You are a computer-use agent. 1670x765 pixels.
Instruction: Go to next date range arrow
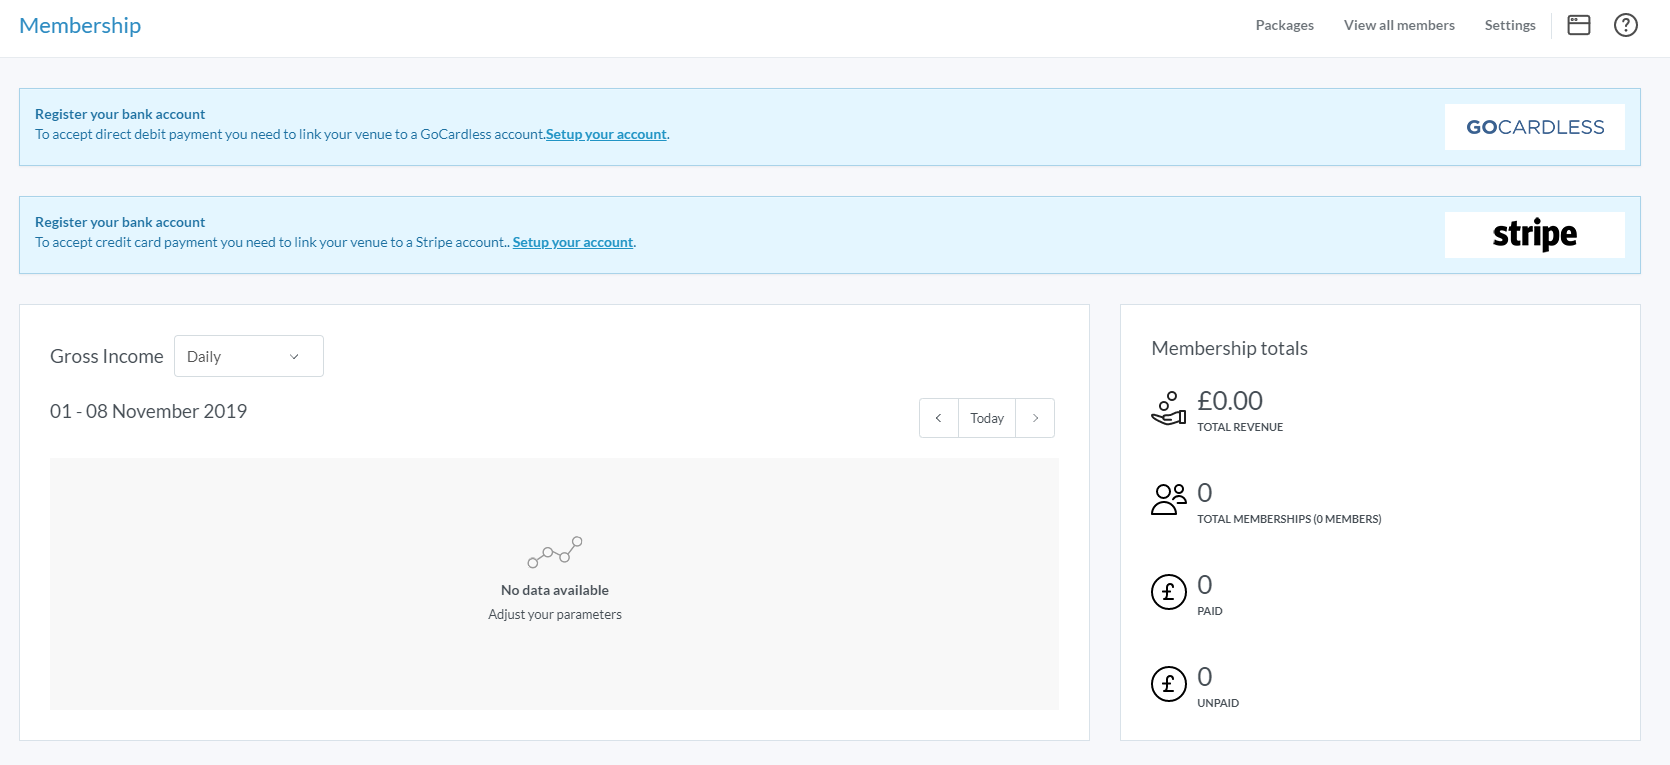coord(1035,418)
